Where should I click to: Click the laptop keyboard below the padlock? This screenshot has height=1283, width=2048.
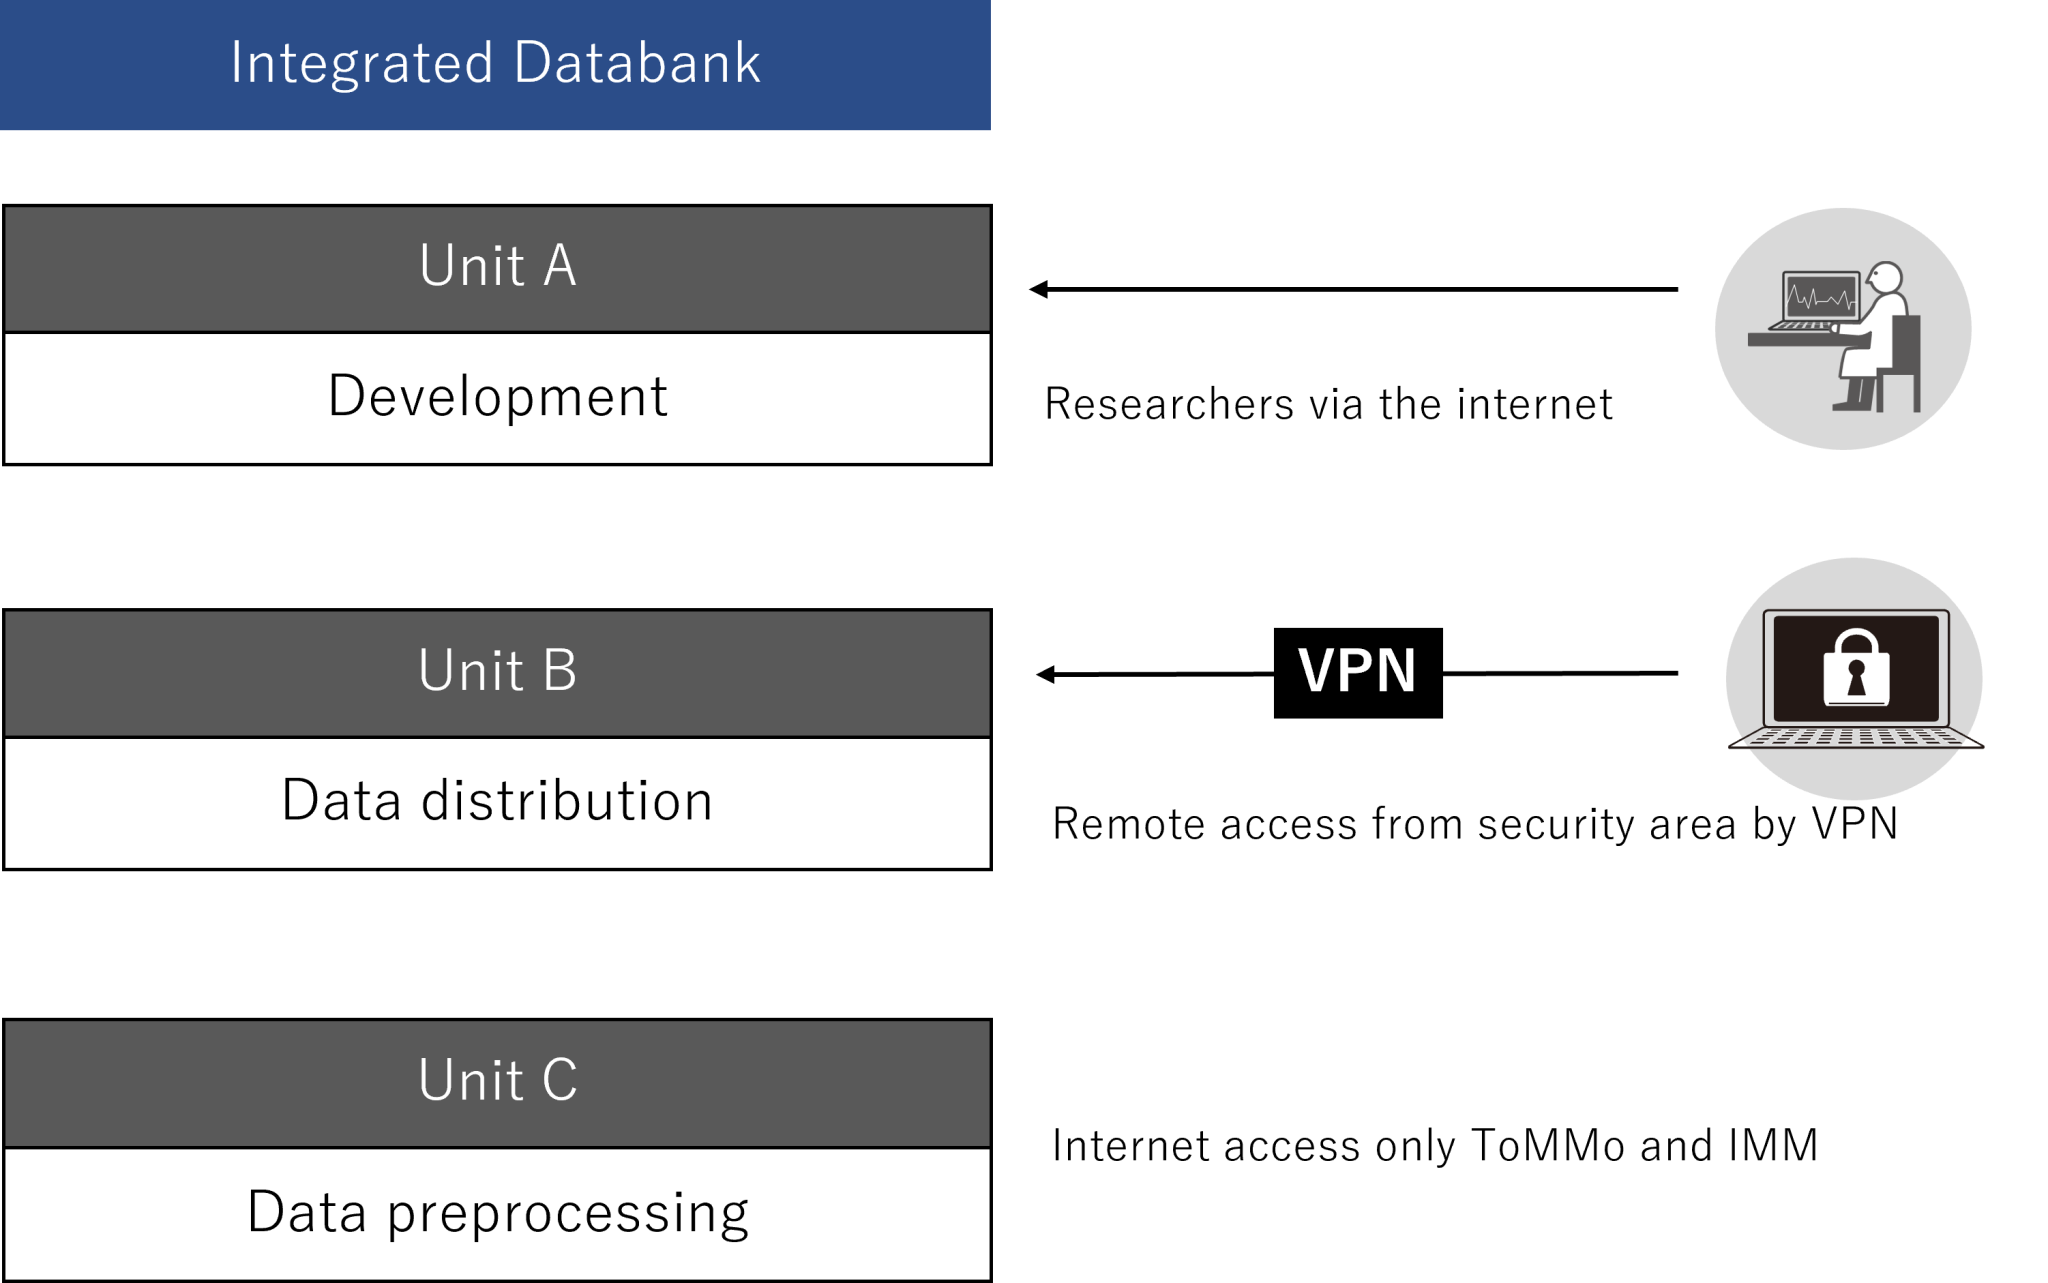point(1855,738)
